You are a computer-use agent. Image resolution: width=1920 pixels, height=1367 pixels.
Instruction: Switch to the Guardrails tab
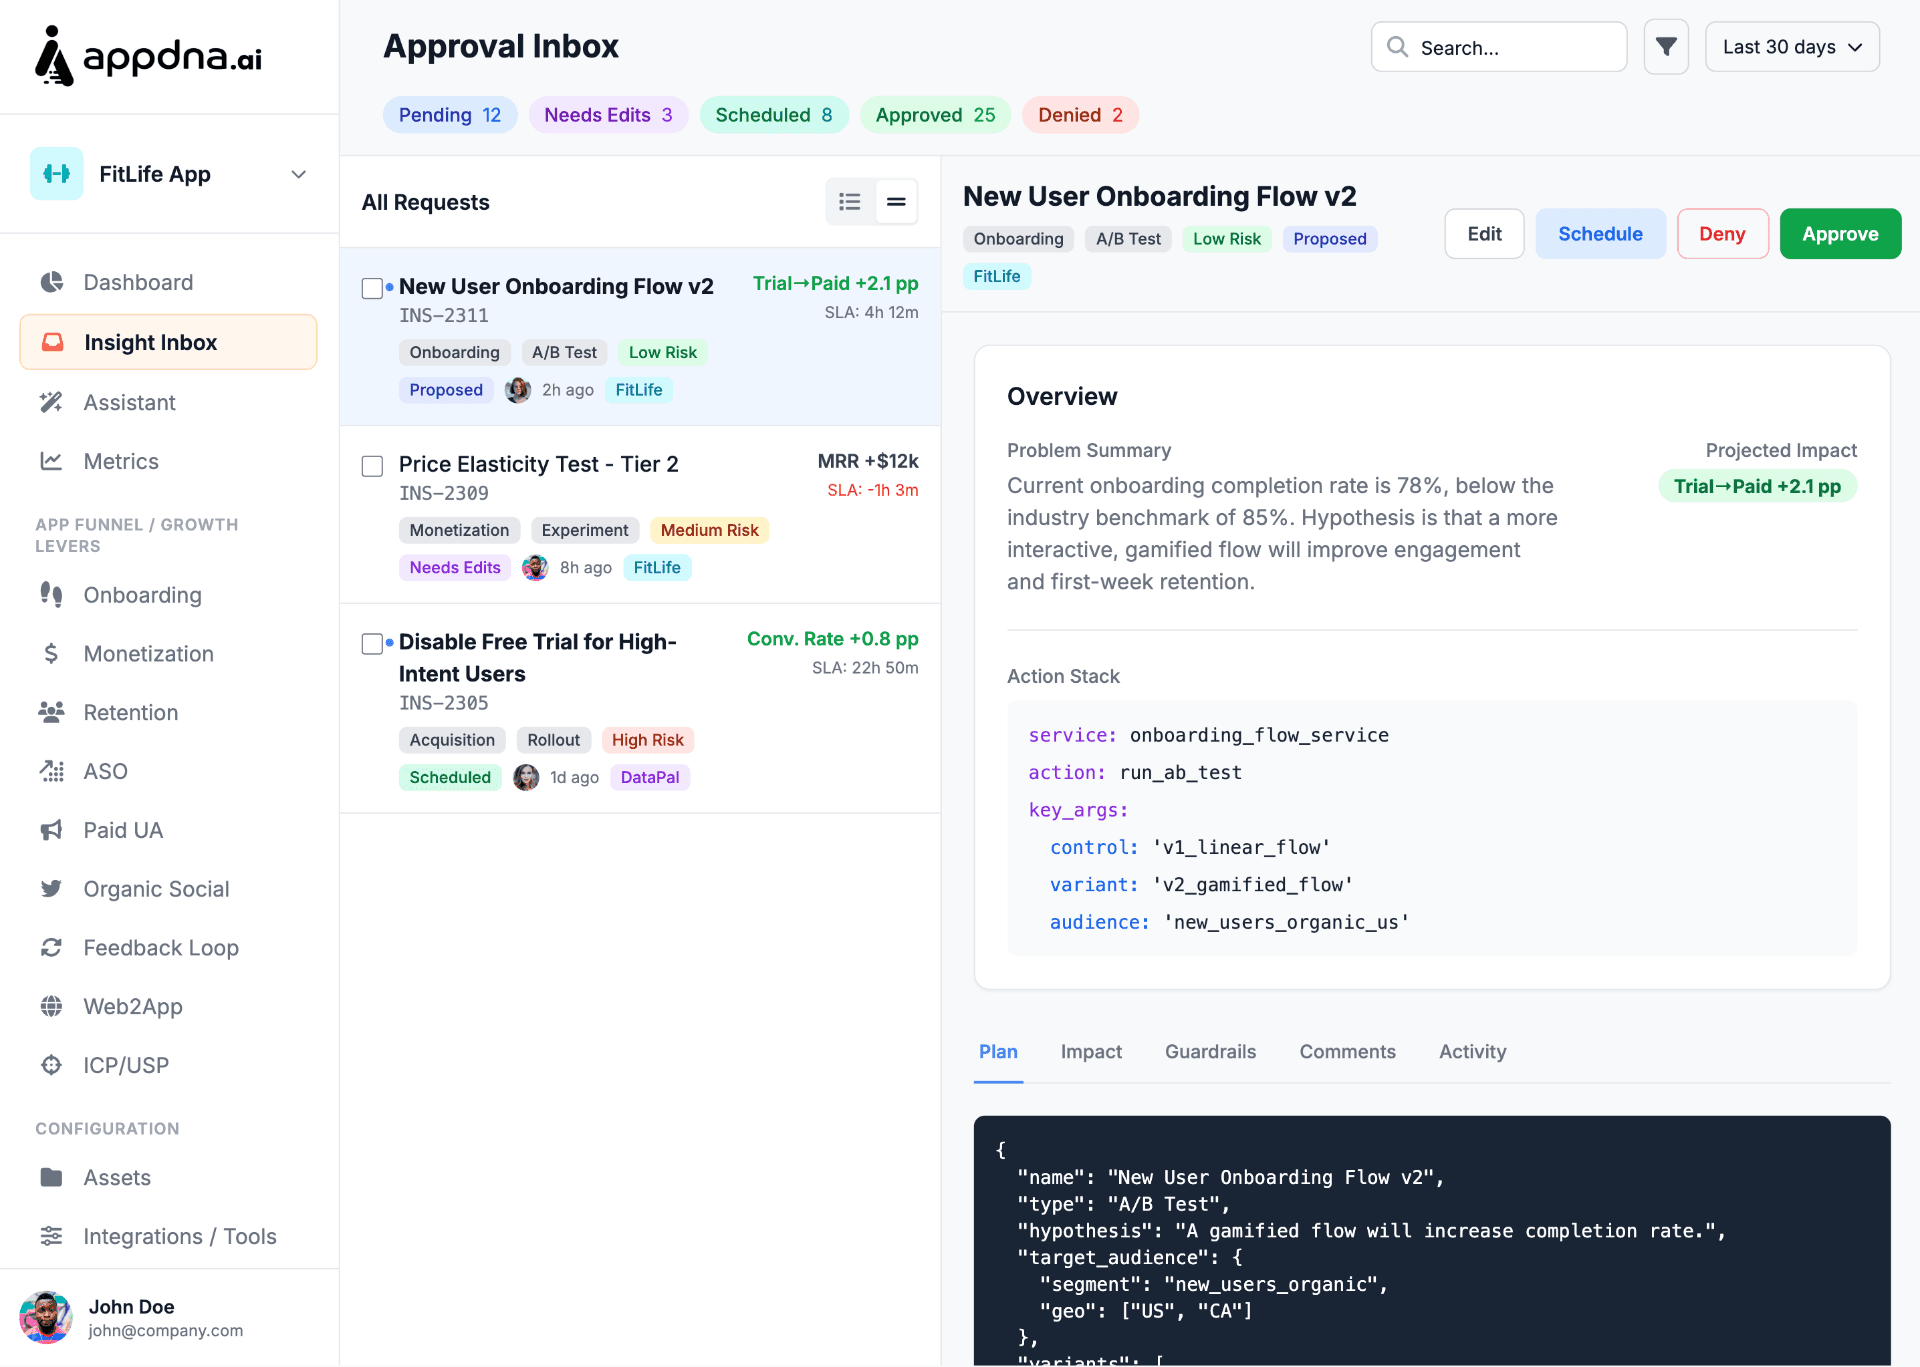pos(1210,1051)
